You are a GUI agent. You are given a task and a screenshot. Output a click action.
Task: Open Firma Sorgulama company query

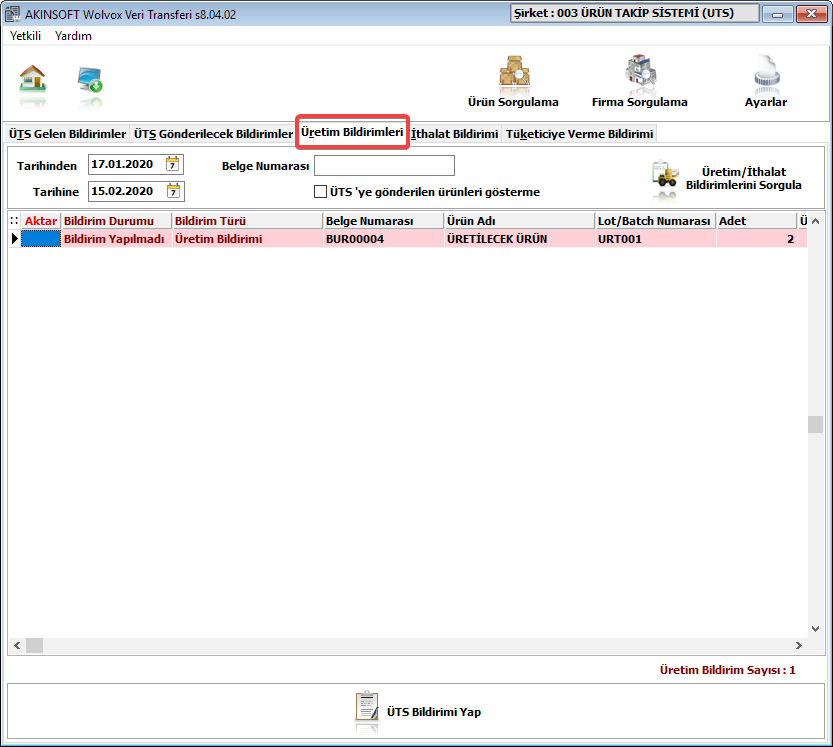click(640, 82)
